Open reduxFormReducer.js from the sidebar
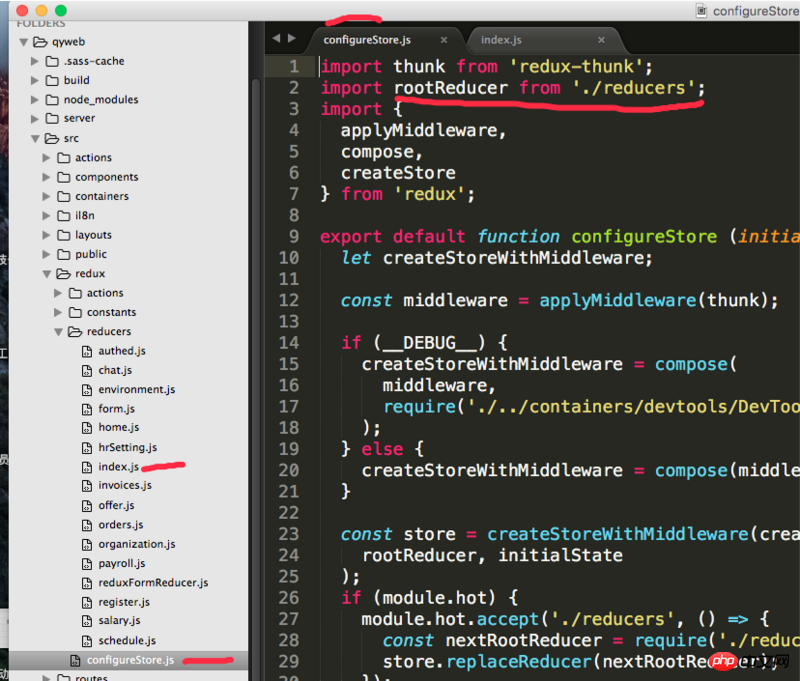 pos(153,583)
